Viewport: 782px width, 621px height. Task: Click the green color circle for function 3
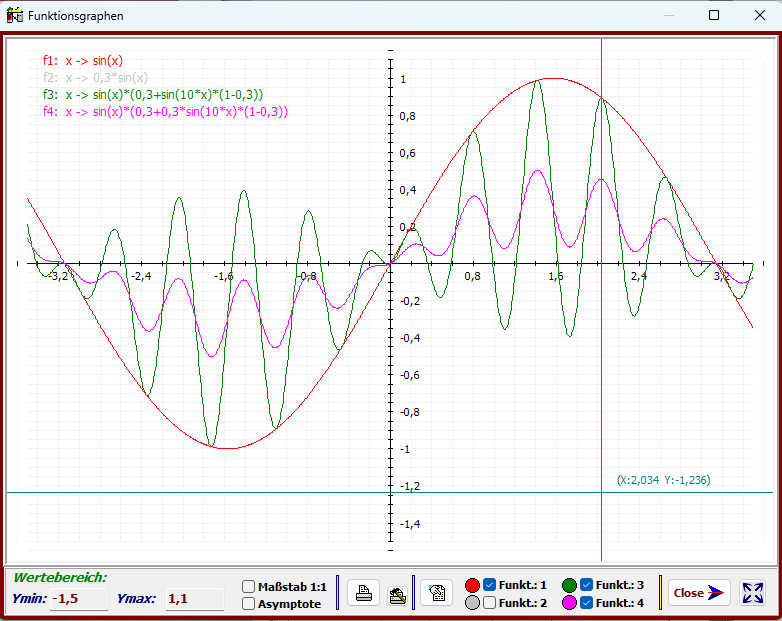click(570, 585)
